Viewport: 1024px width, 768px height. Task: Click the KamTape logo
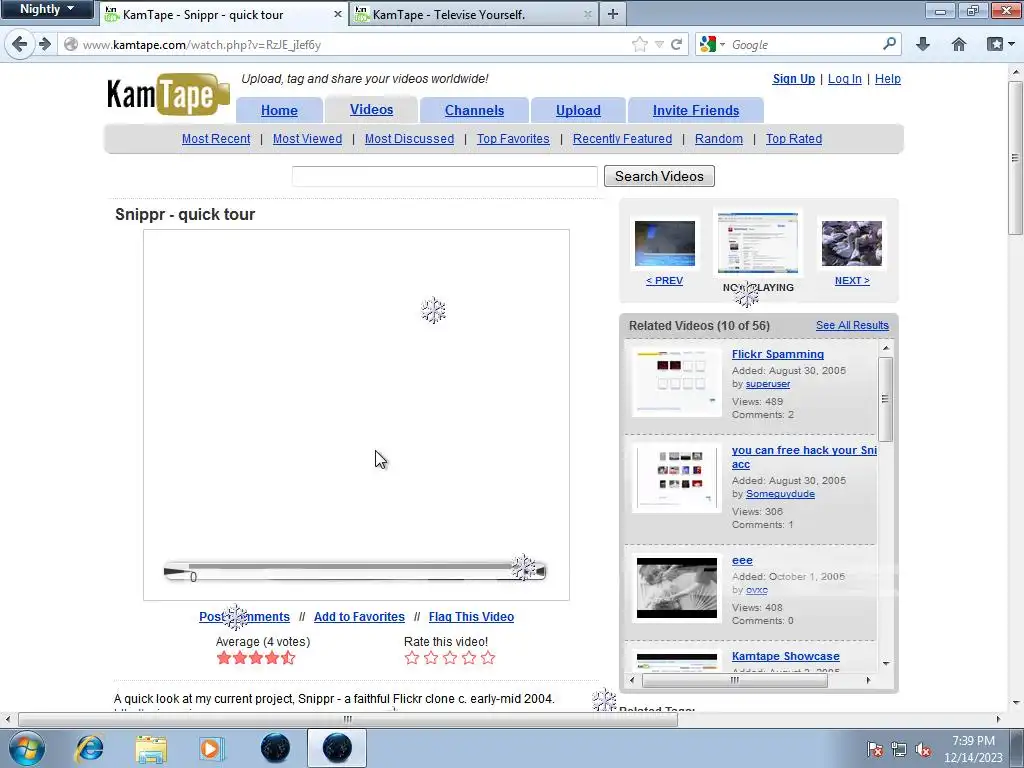click(168, 96)
